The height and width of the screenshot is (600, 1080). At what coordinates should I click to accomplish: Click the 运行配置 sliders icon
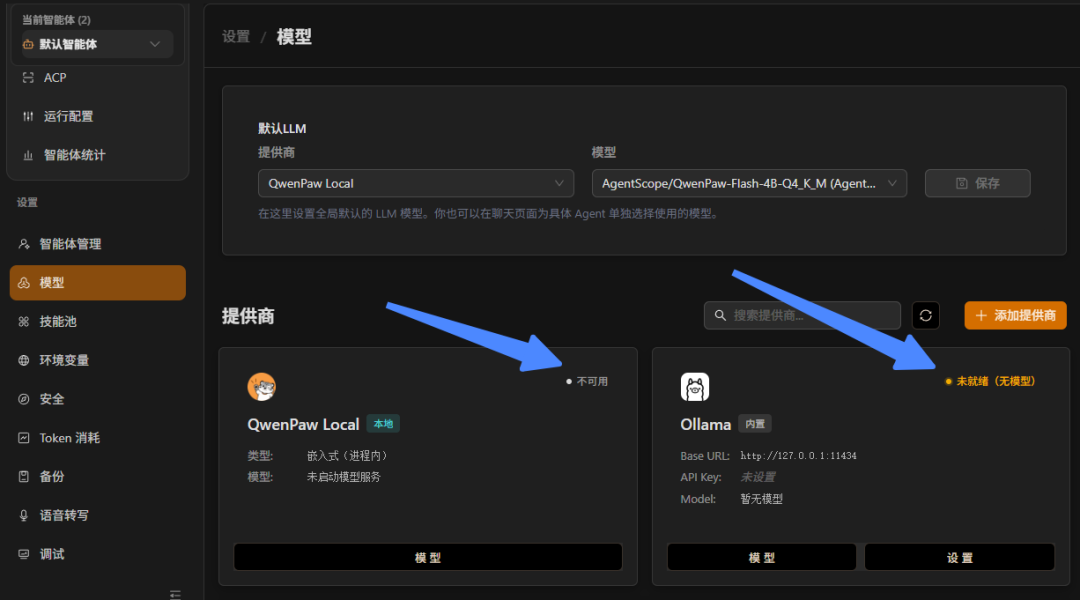click(28, 116)
